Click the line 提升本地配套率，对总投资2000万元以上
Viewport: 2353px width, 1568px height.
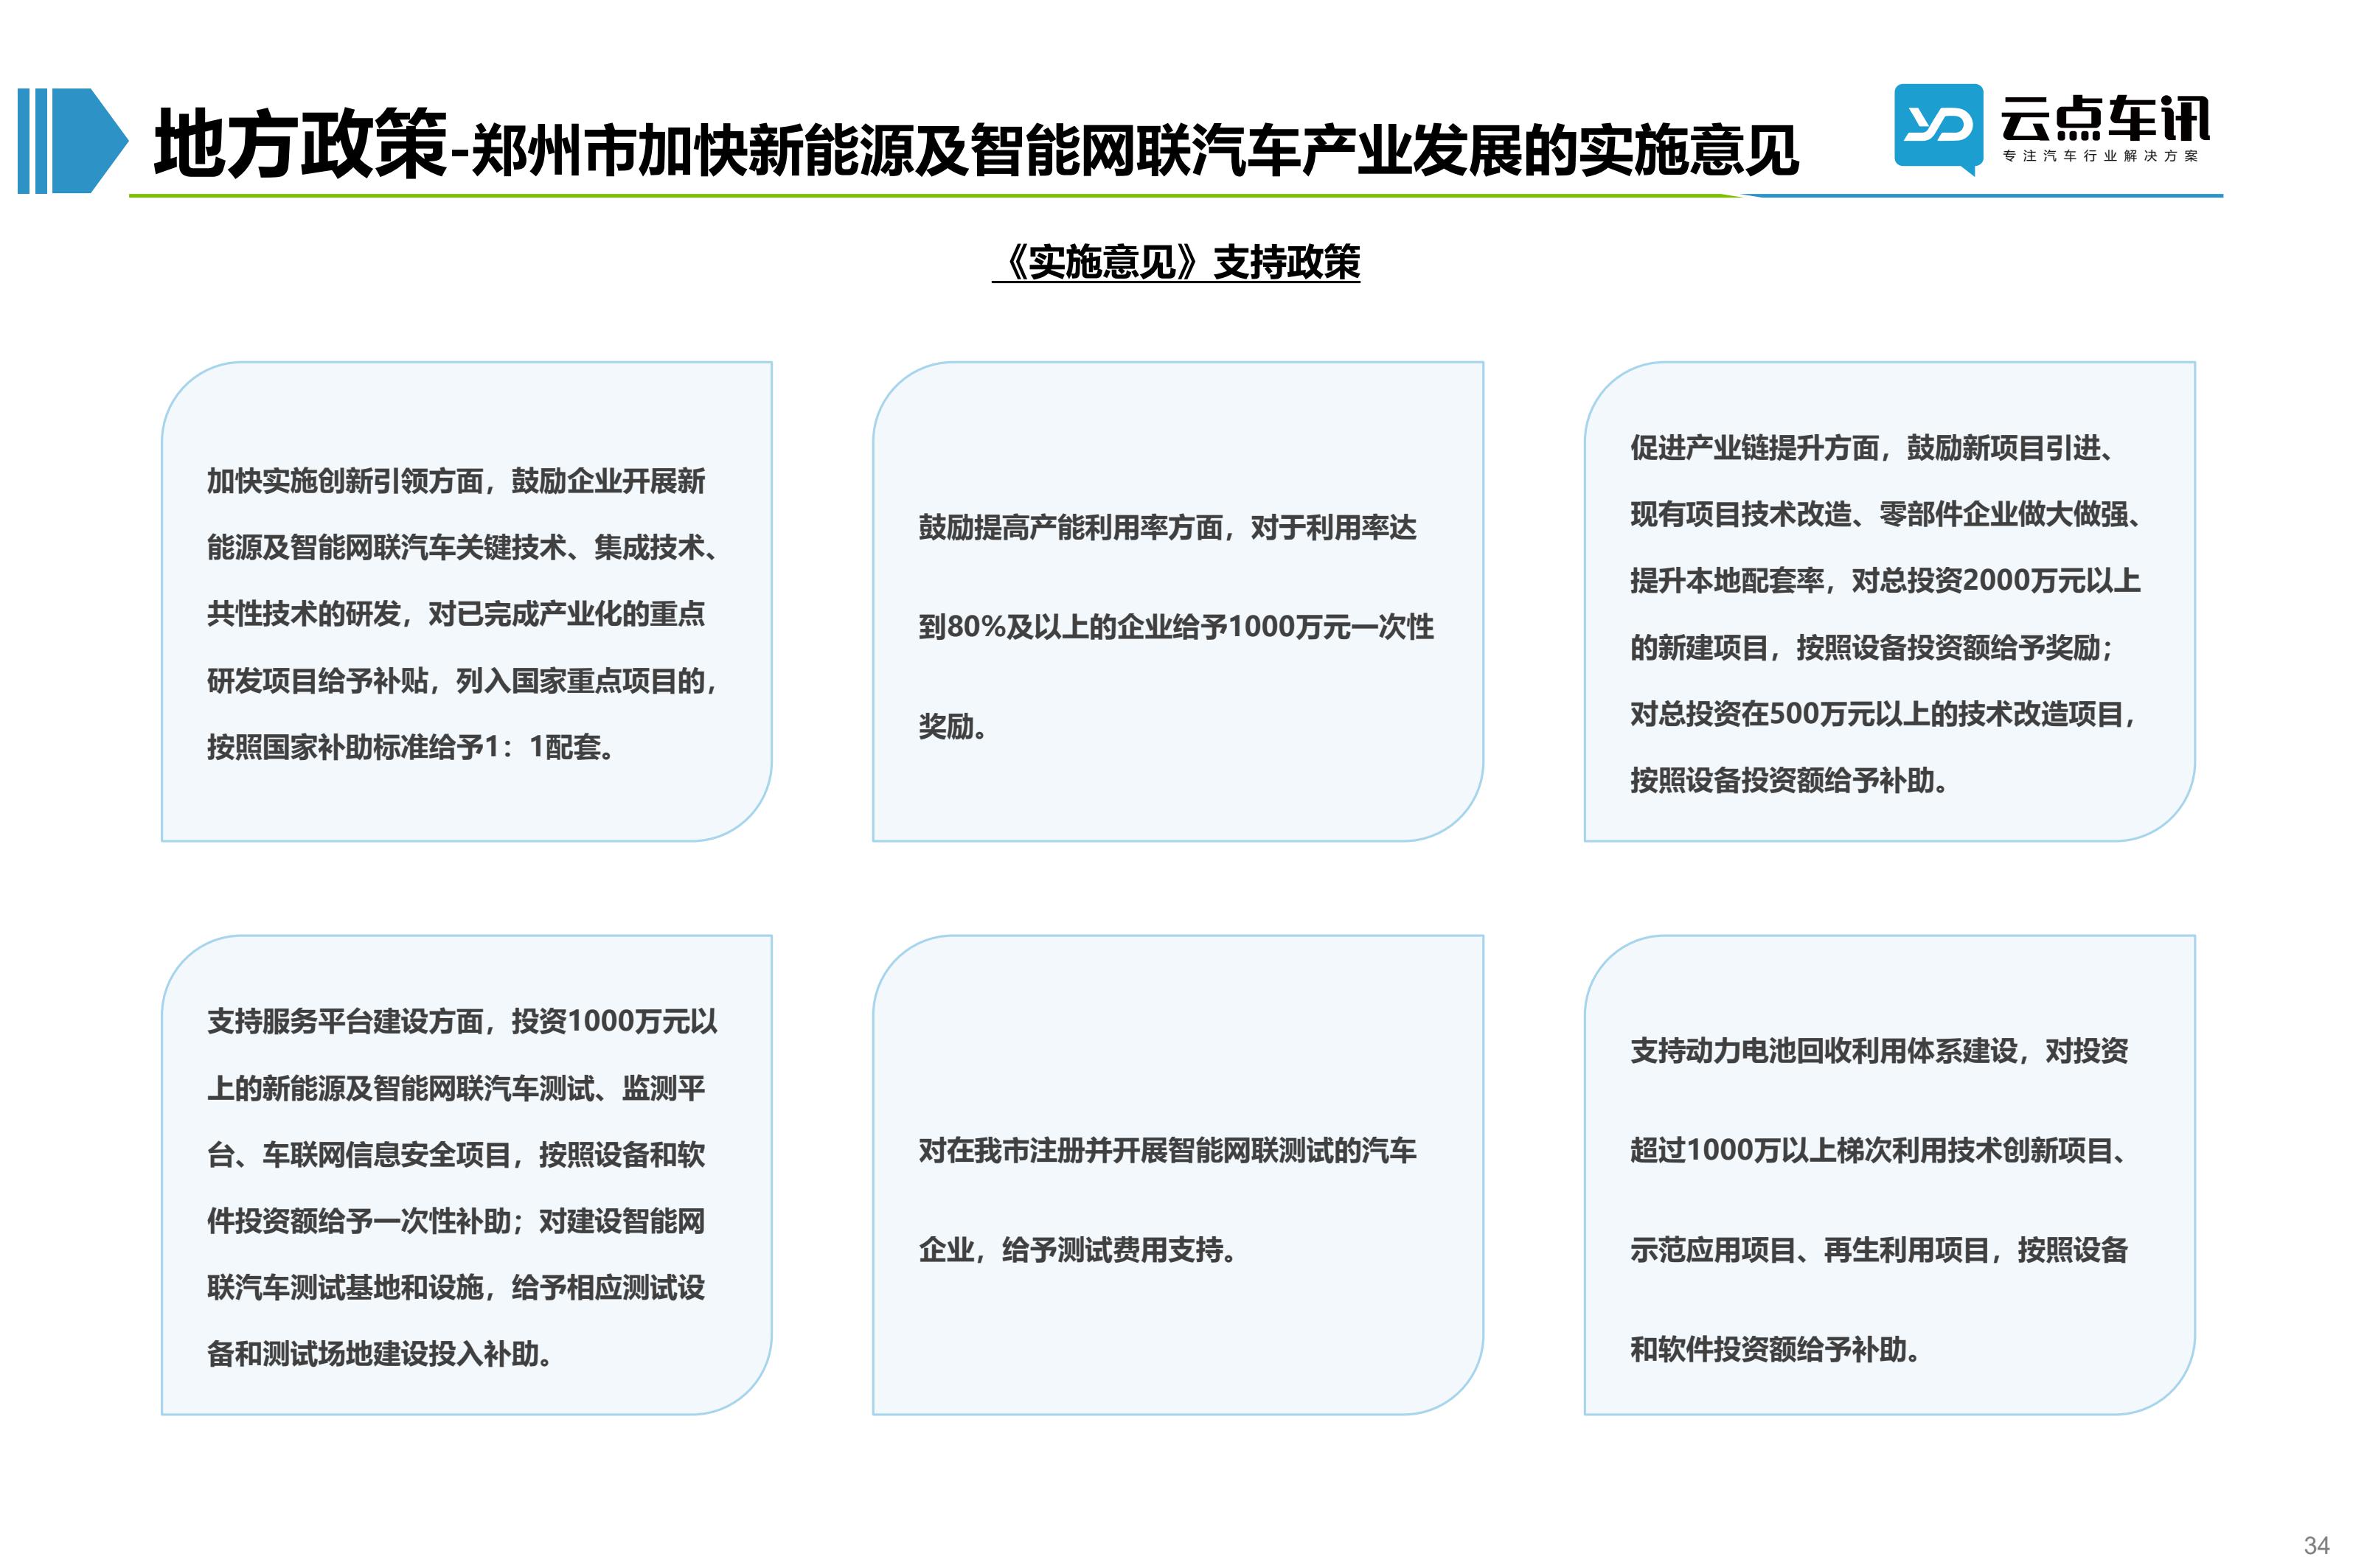pyautogui.click(x=1885, y=581)
